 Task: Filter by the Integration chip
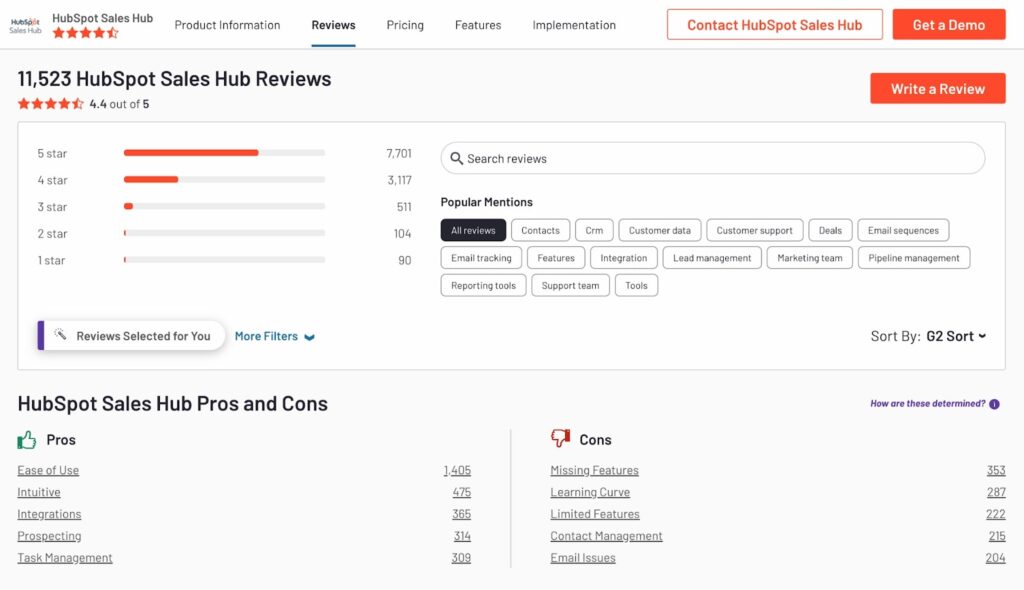point(624,257)
